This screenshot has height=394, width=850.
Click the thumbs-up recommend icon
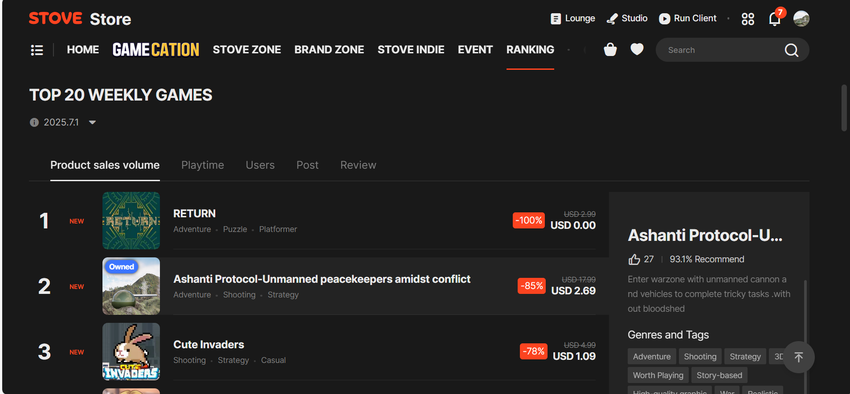click(634, 259)
